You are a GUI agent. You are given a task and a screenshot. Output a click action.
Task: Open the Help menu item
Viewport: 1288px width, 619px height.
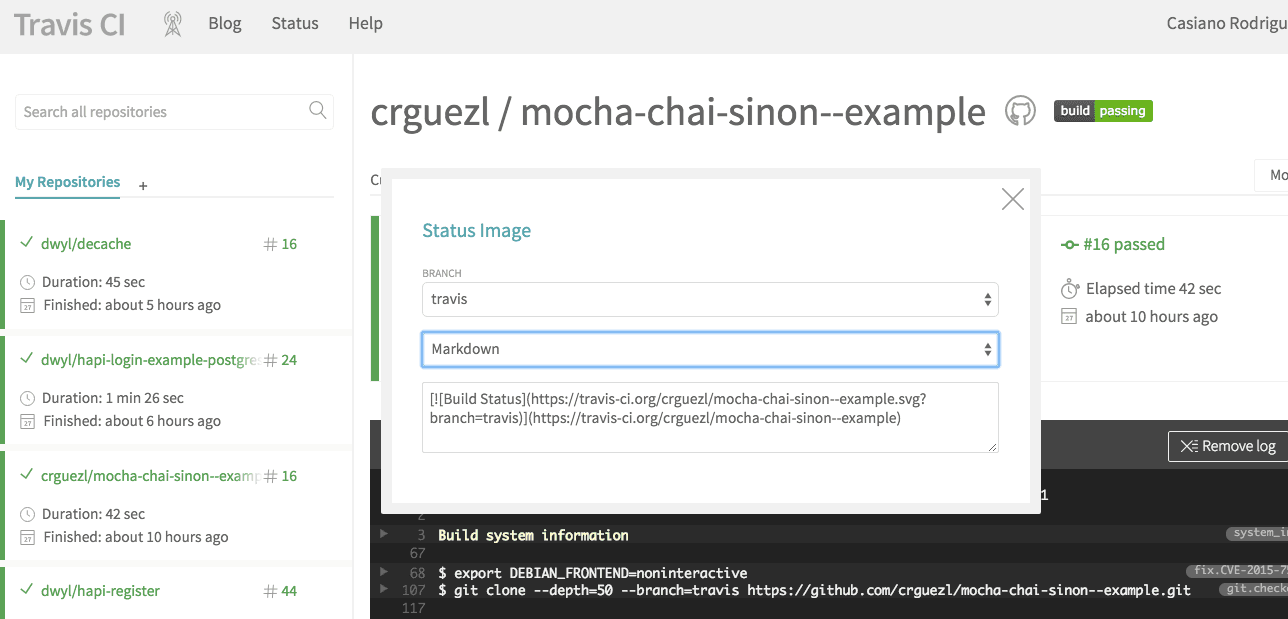[365, 23]
